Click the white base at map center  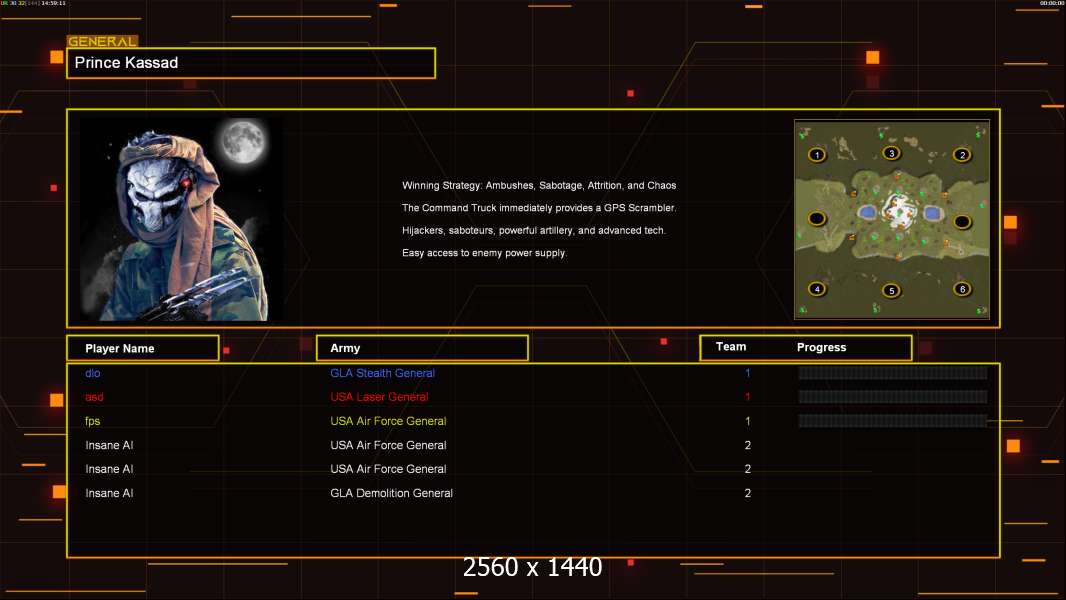899,209
